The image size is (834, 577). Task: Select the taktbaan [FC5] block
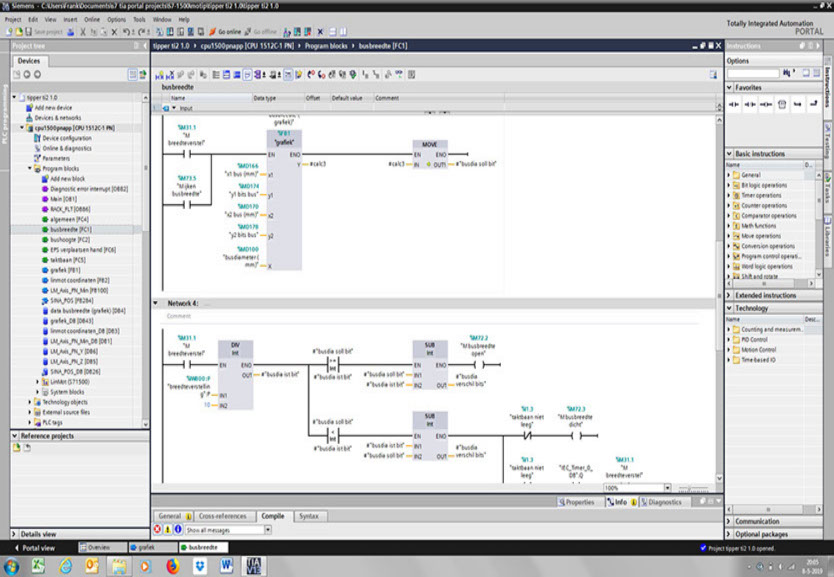coord(68,260)
